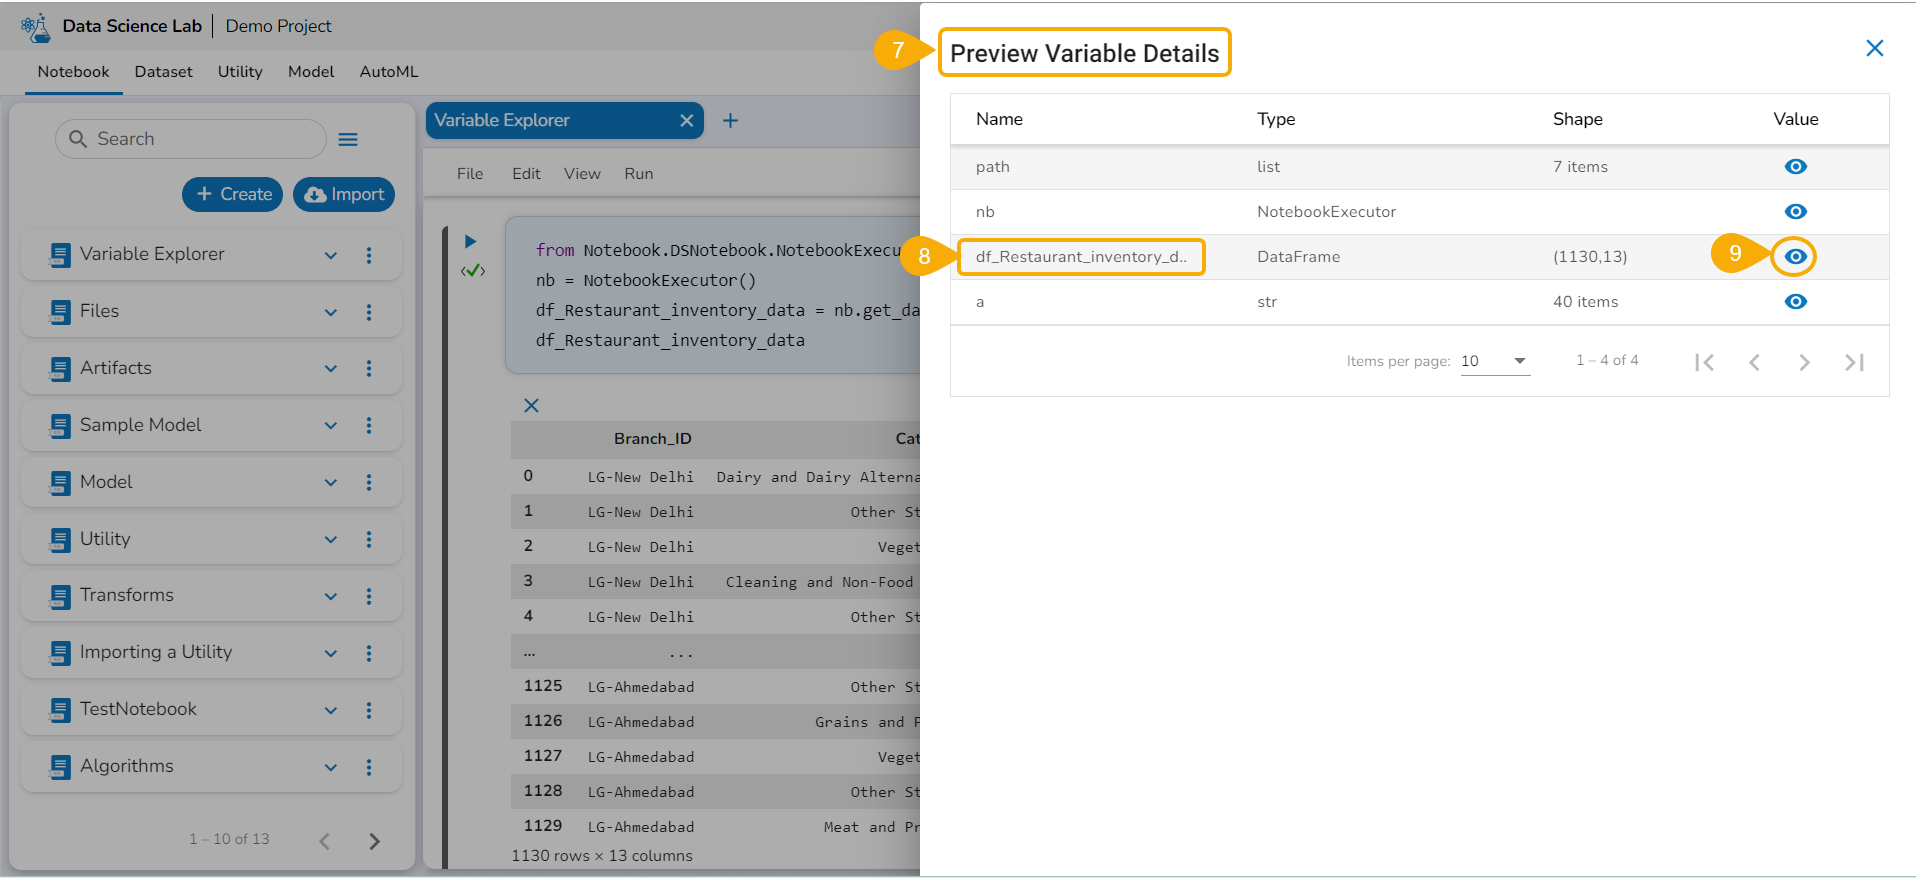Expand the Files notebook entry
The height and width of the screenshot is (878, 1916).
coord(331,312)
